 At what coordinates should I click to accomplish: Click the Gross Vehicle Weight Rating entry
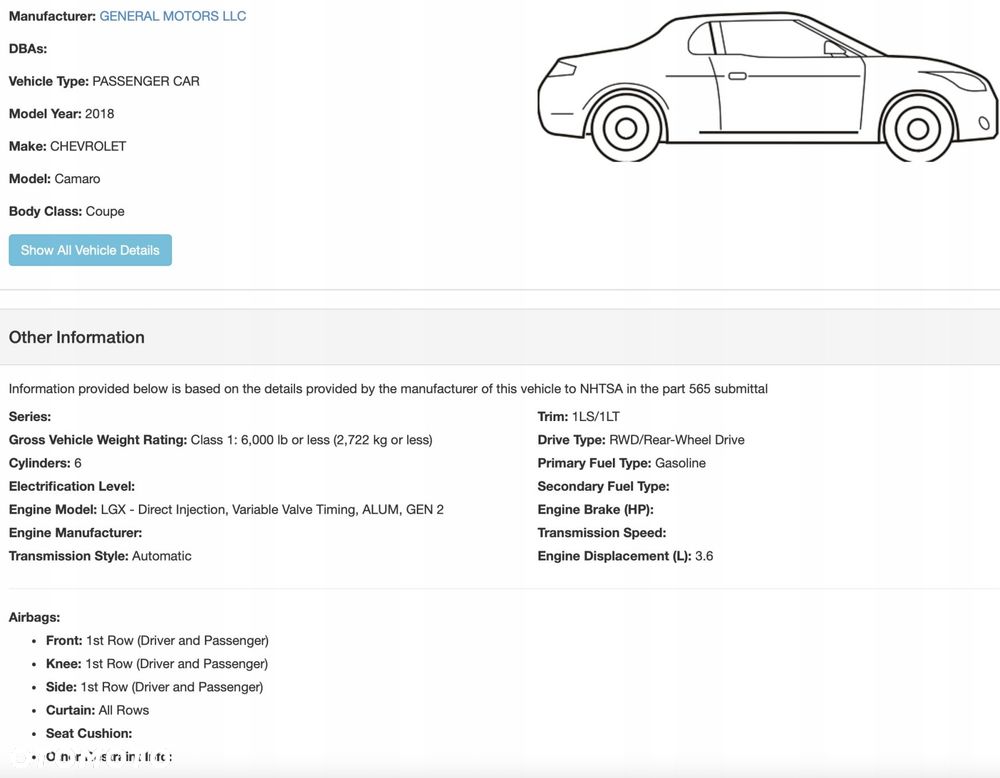point(221,439)
